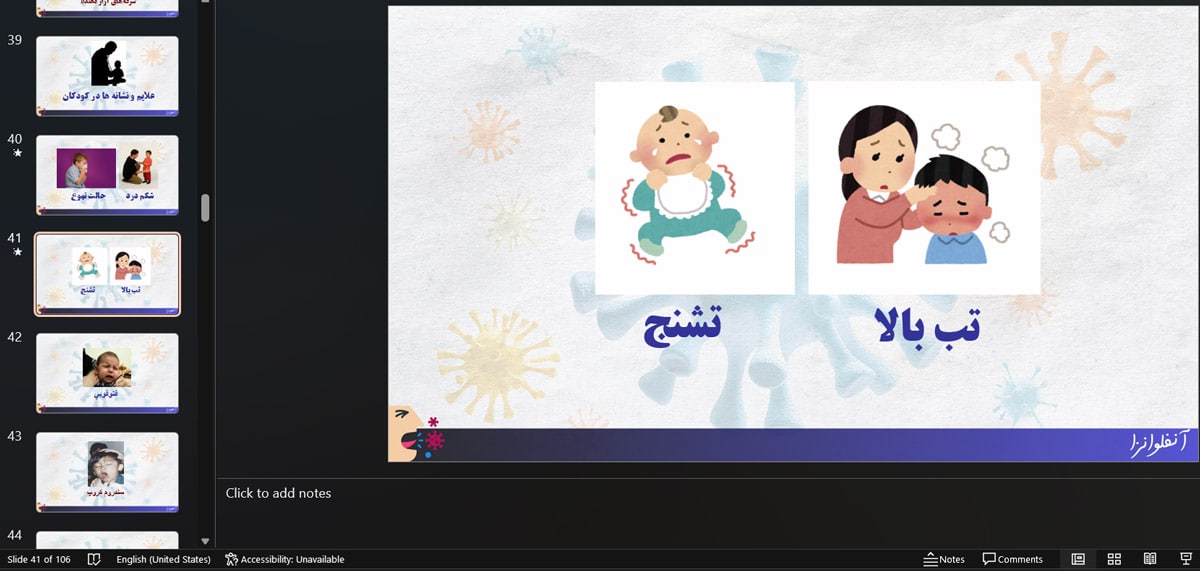The width and height of the screenshot is (1200, 571).
Task: Select slide 40 thumbnail
Action: (x=107, y=175)
